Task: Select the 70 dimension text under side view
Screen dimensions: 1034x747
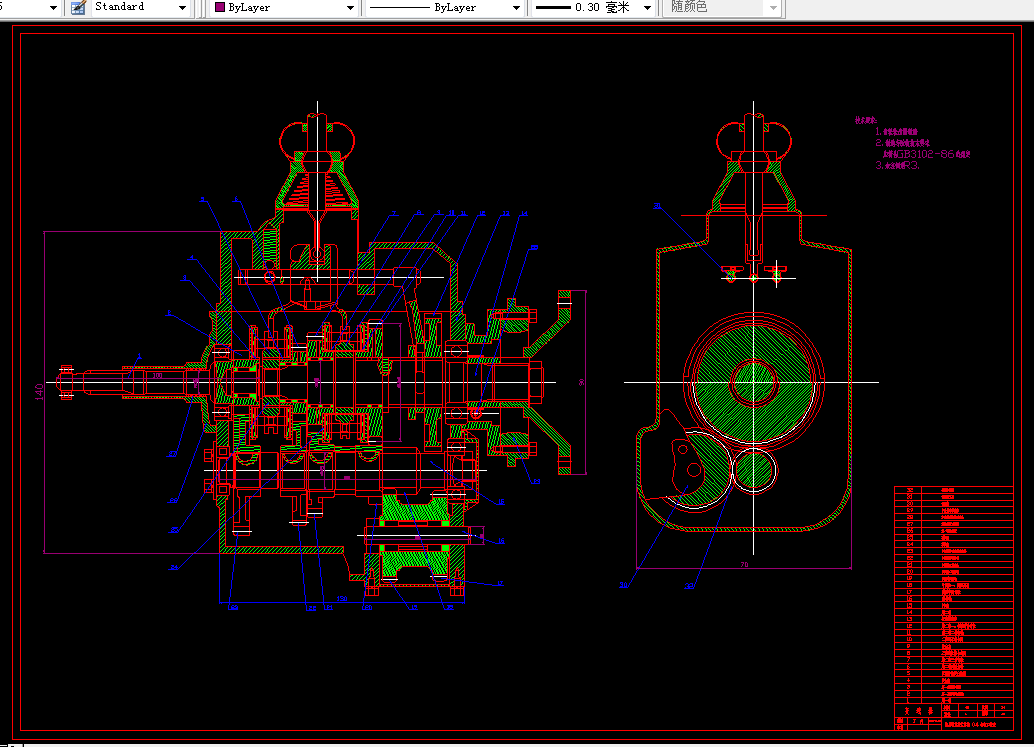Action: [745, 564]
